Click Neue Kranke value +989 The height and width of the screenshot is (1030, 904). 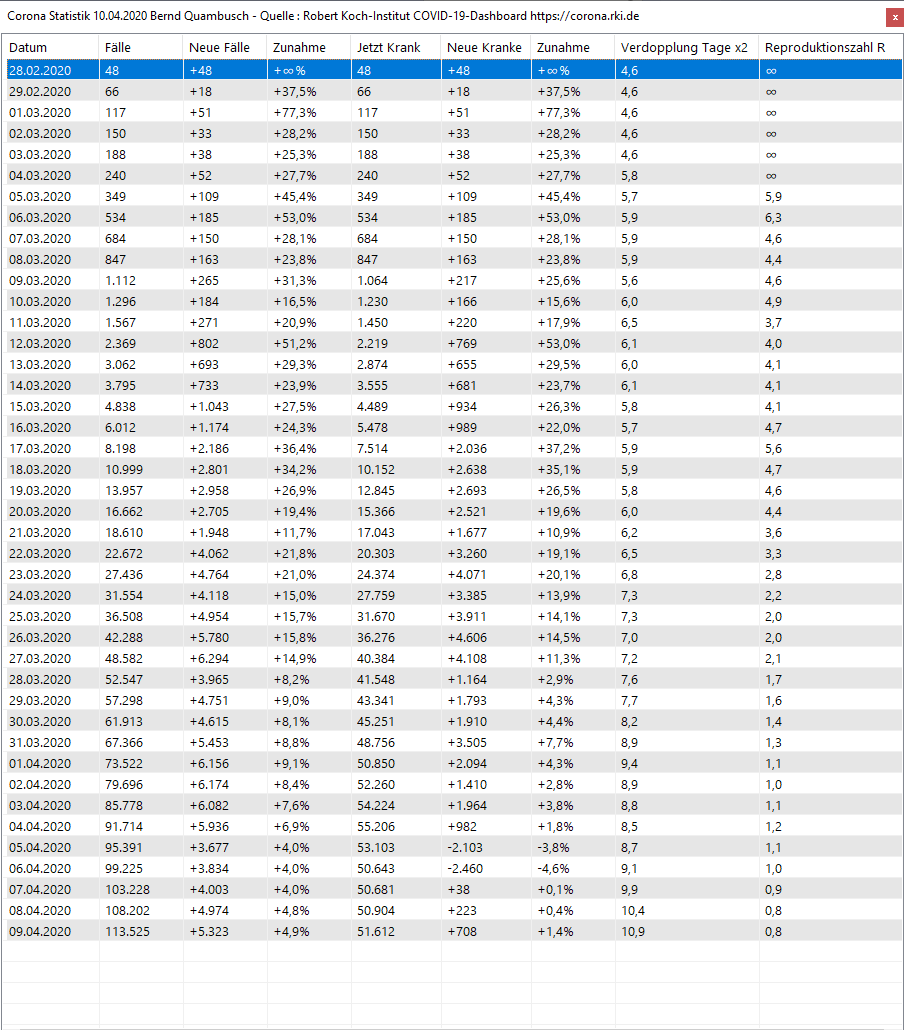(462, 428)
